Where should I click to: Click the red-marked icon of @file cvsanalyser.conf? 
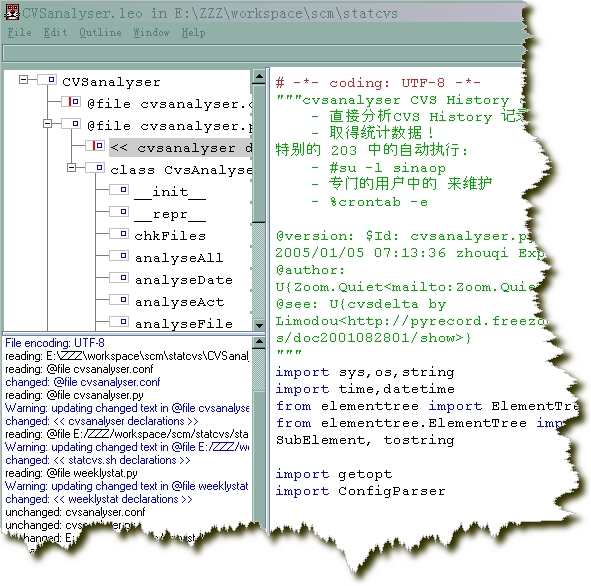pos(71,102)
